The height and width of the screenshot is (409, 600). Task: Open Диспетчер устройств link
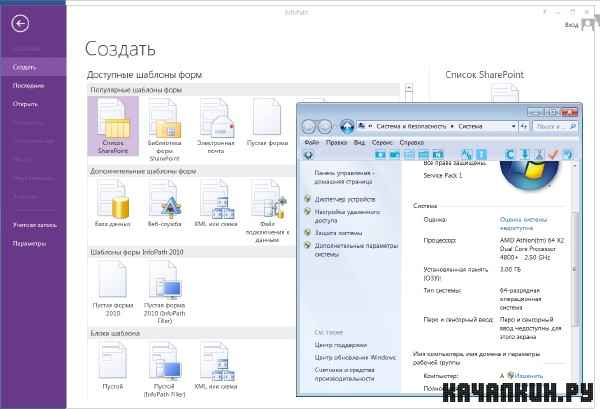pyautogui.click(x=345, y=199)
